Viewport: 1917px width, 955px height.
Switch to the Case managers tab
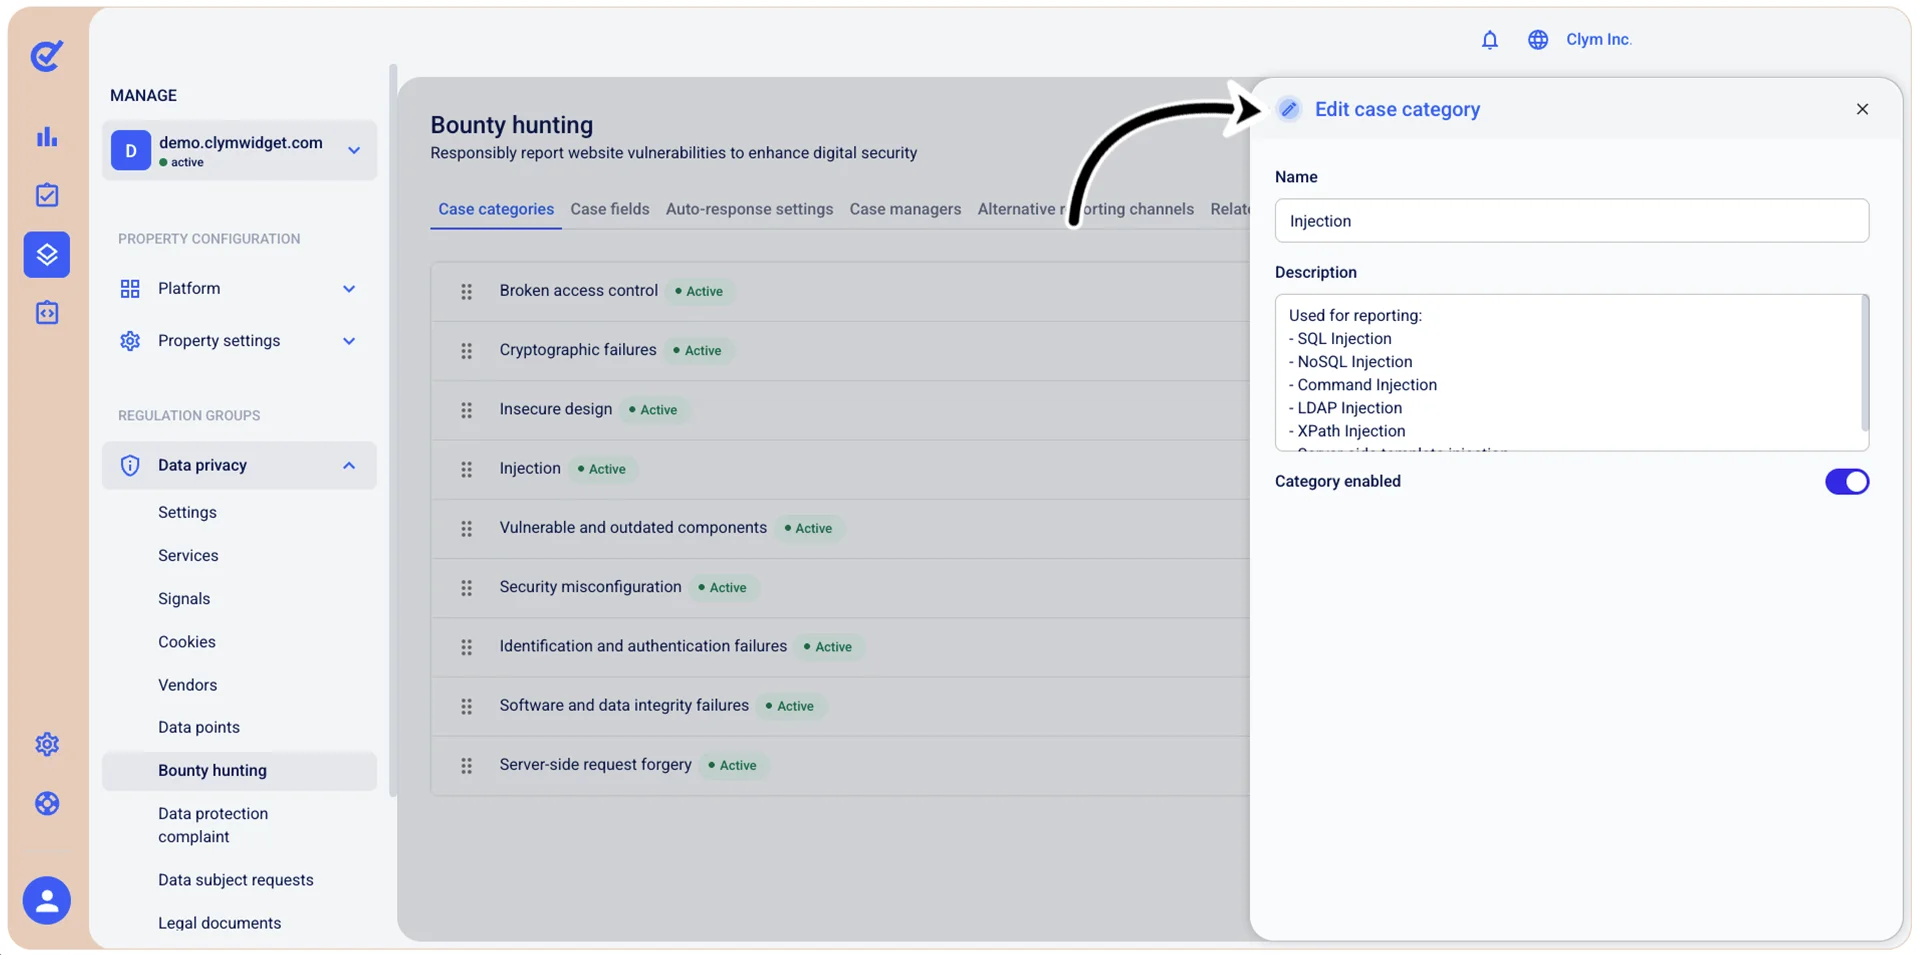click(x=905, y=209)
